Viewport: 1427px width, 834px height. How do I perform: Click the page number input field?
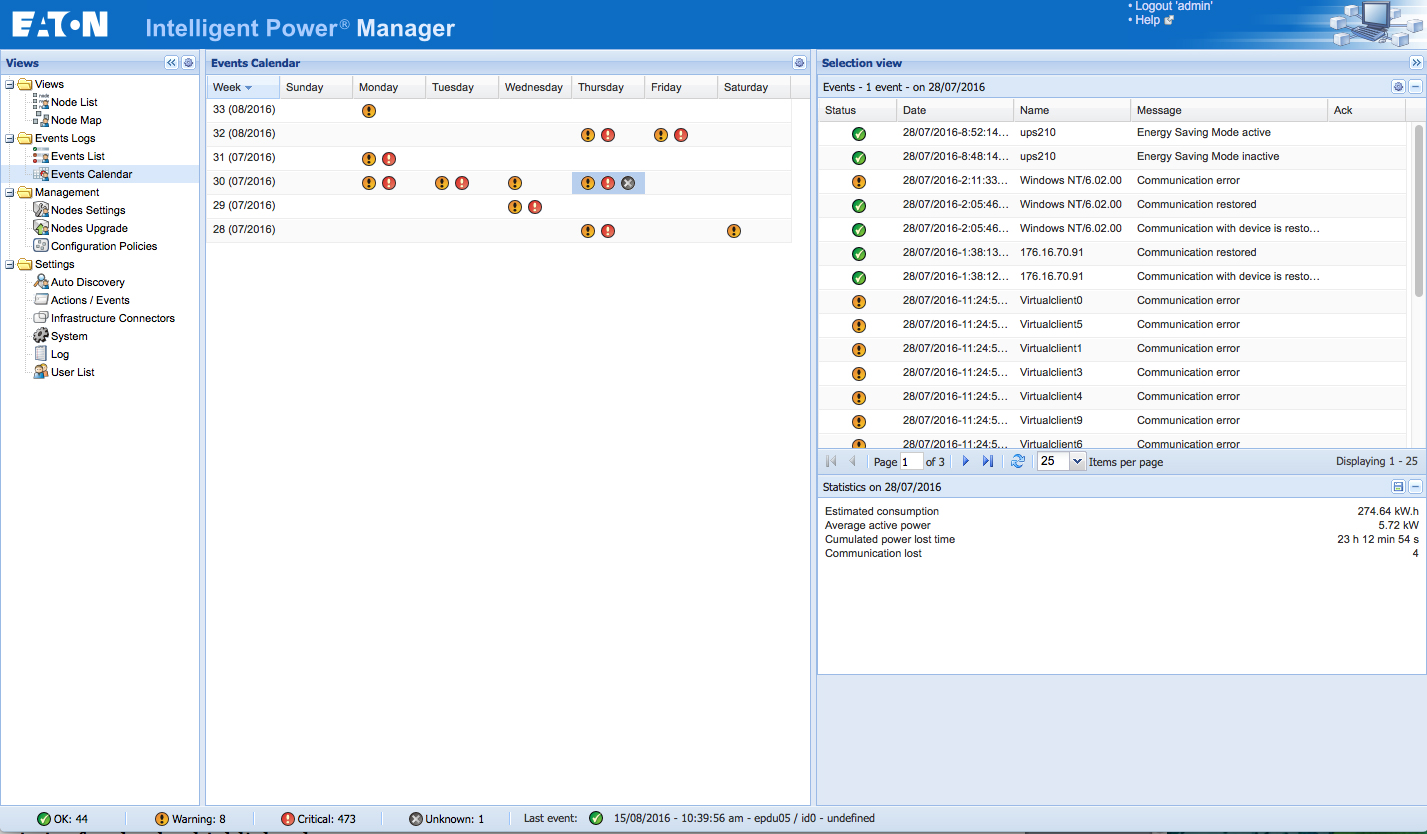pos(911,461)
